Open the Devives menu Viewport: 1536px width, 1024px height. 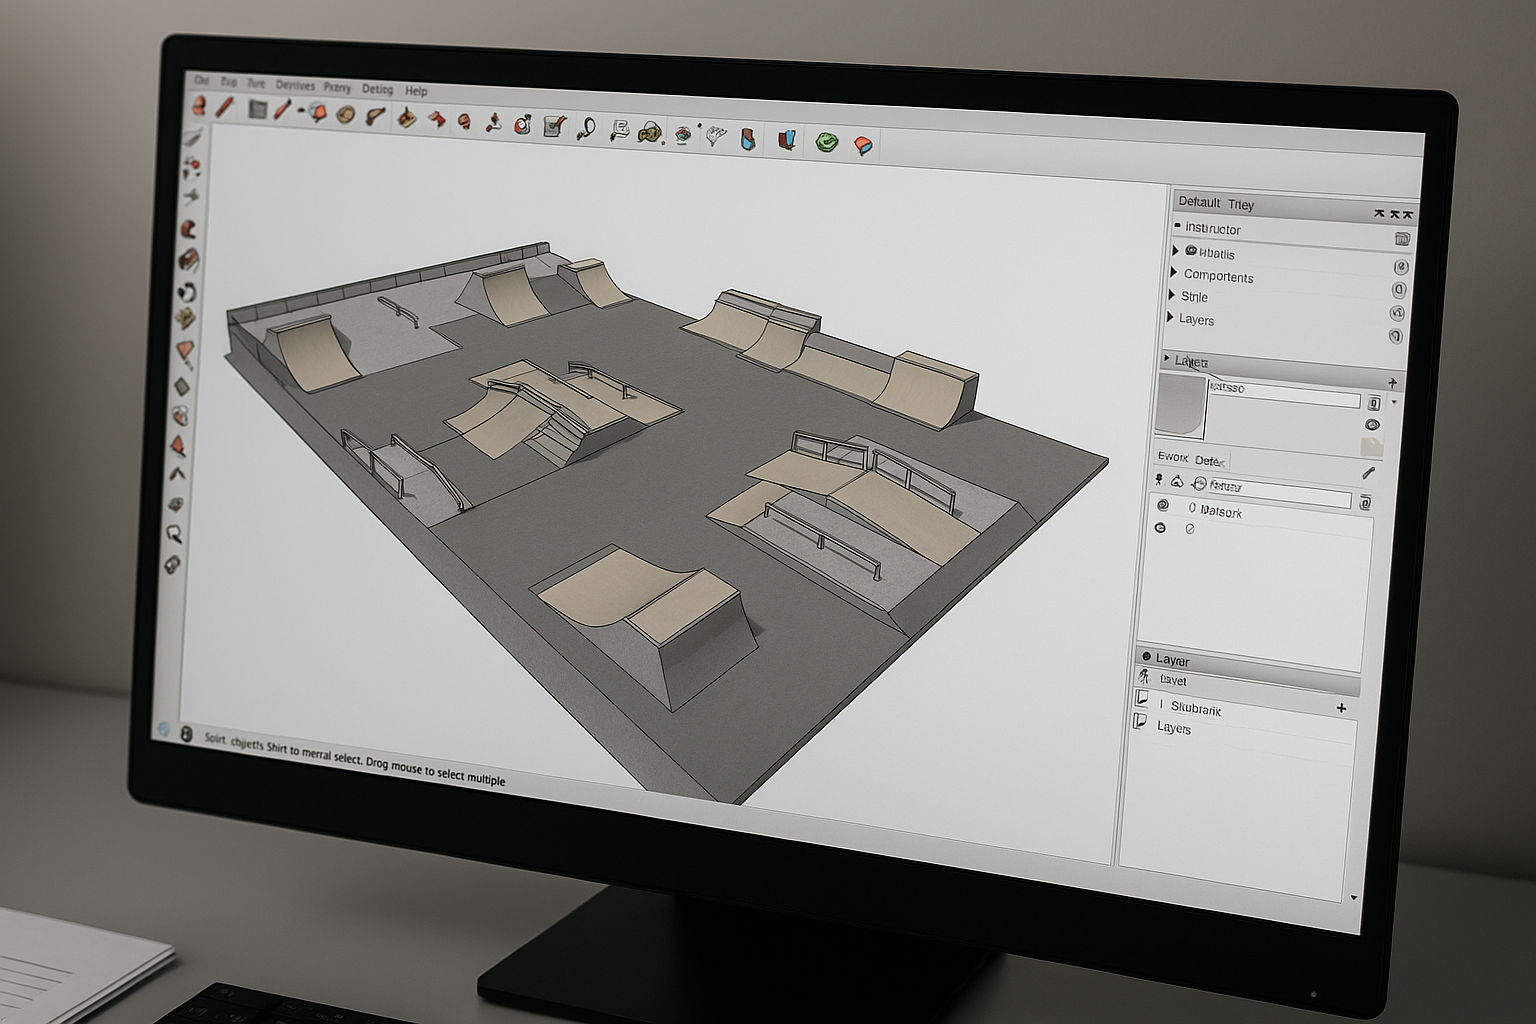coord(294,86)
